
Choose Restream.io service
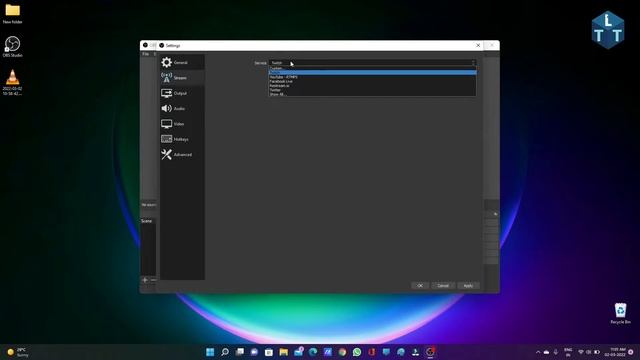point(372,86)
